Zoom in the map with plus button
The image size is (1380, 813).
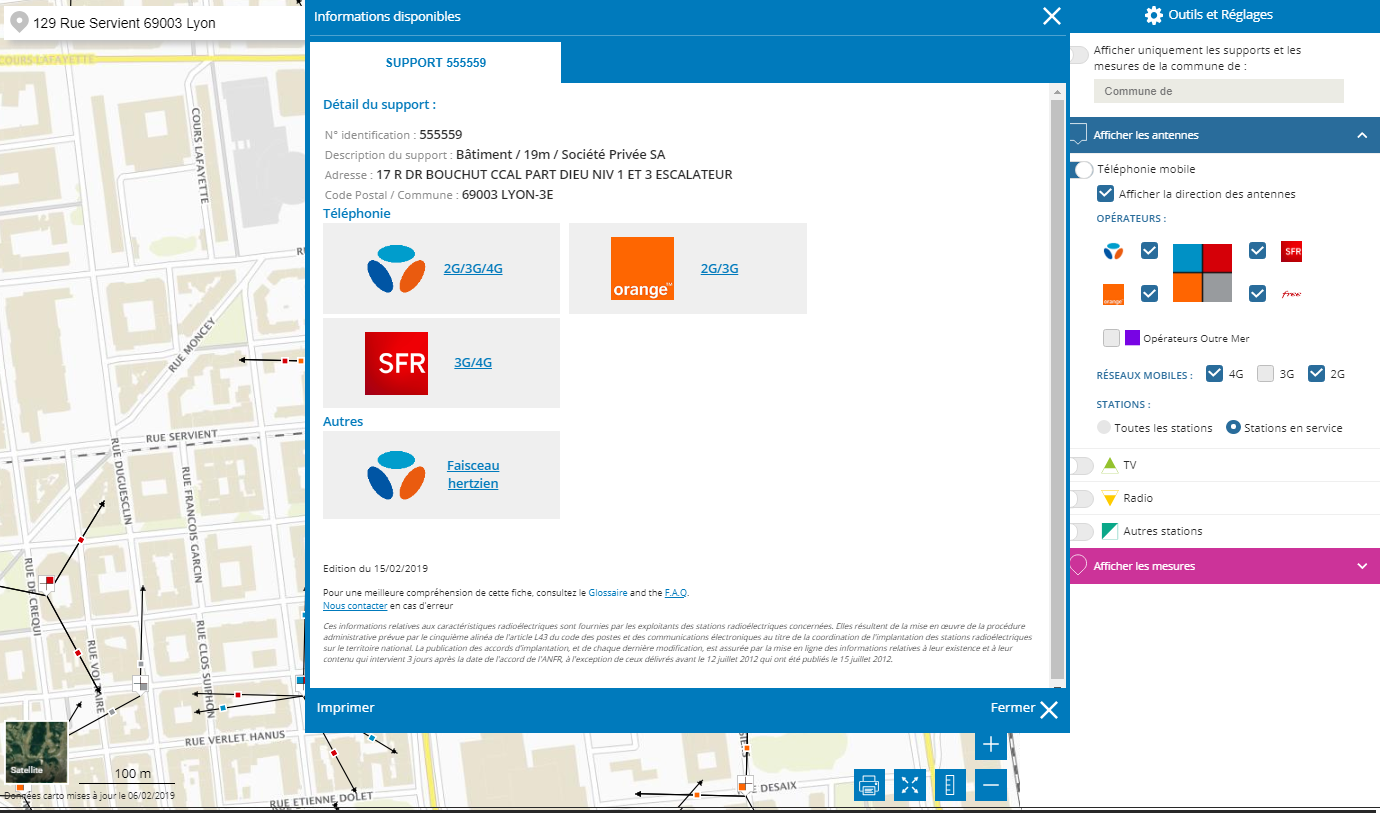[991, 745]
